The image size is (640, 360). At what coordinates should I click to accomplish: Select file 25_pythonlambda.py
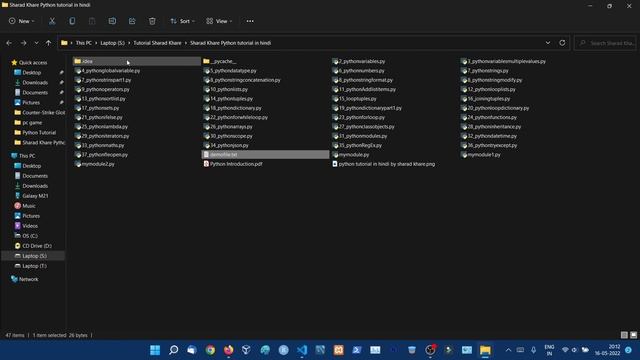pyautogui.click(x=104, y=127)
